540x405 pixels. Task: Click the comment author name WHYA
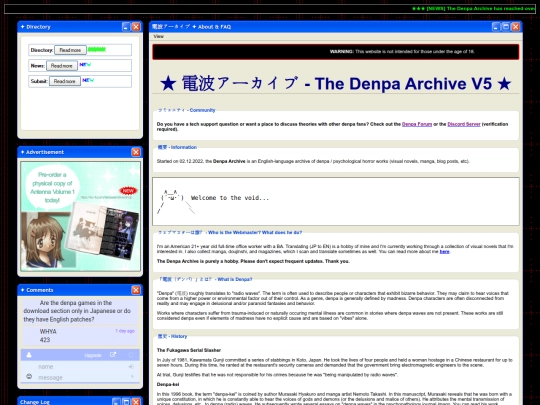coord(48,331)
